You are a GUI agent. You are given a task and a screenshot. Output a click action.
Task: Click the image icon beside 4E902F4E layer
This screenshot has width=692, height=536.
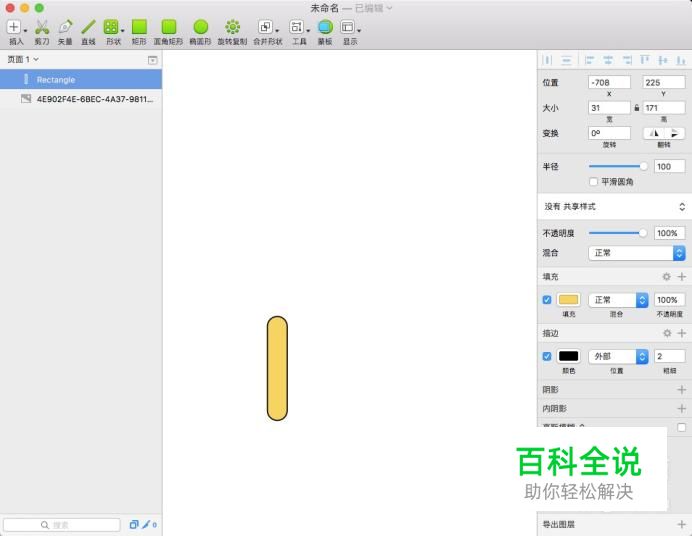tap(26, 99)
